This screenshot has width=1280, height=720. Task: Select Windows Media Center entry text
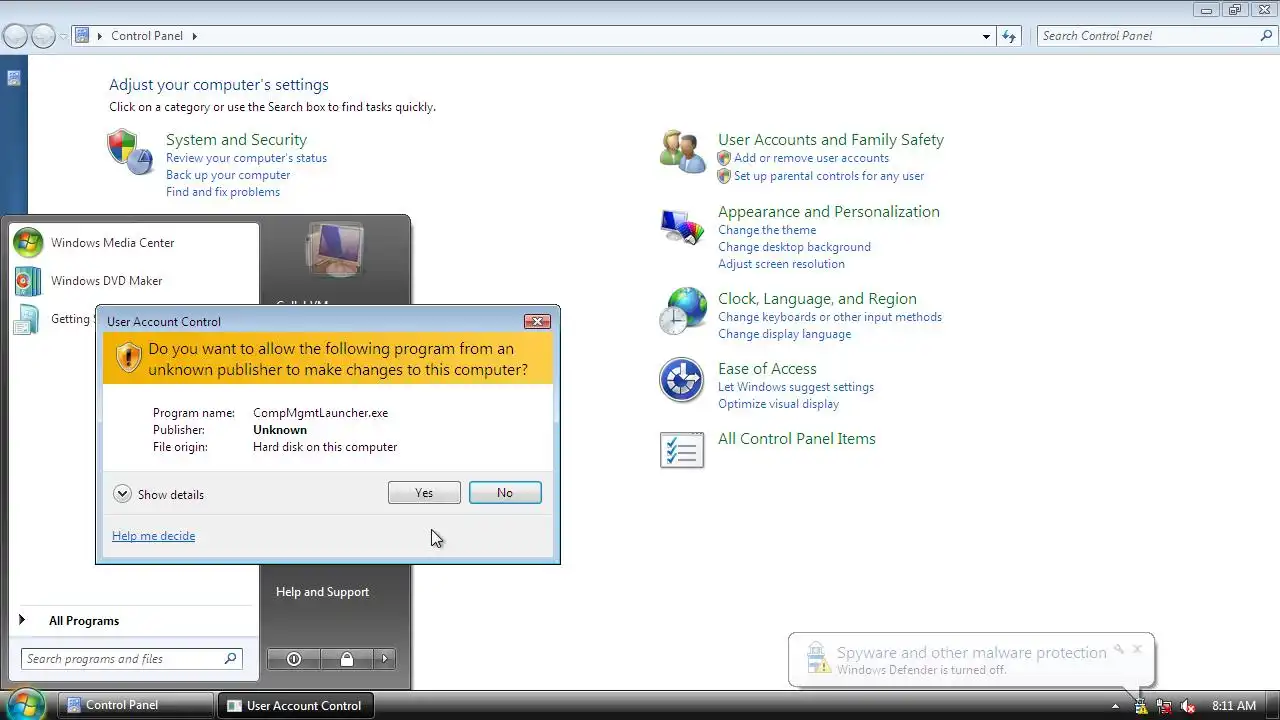tap(112, 243)
